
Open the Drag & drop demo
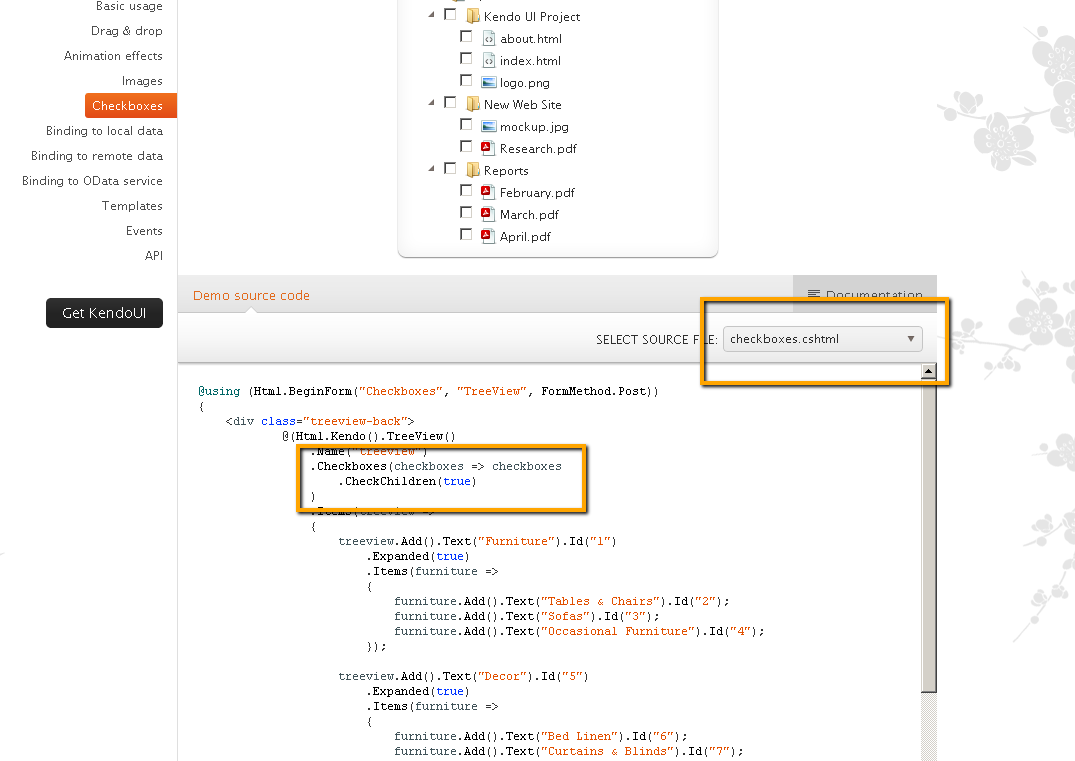pyautogui.click(x=127, y=31)
